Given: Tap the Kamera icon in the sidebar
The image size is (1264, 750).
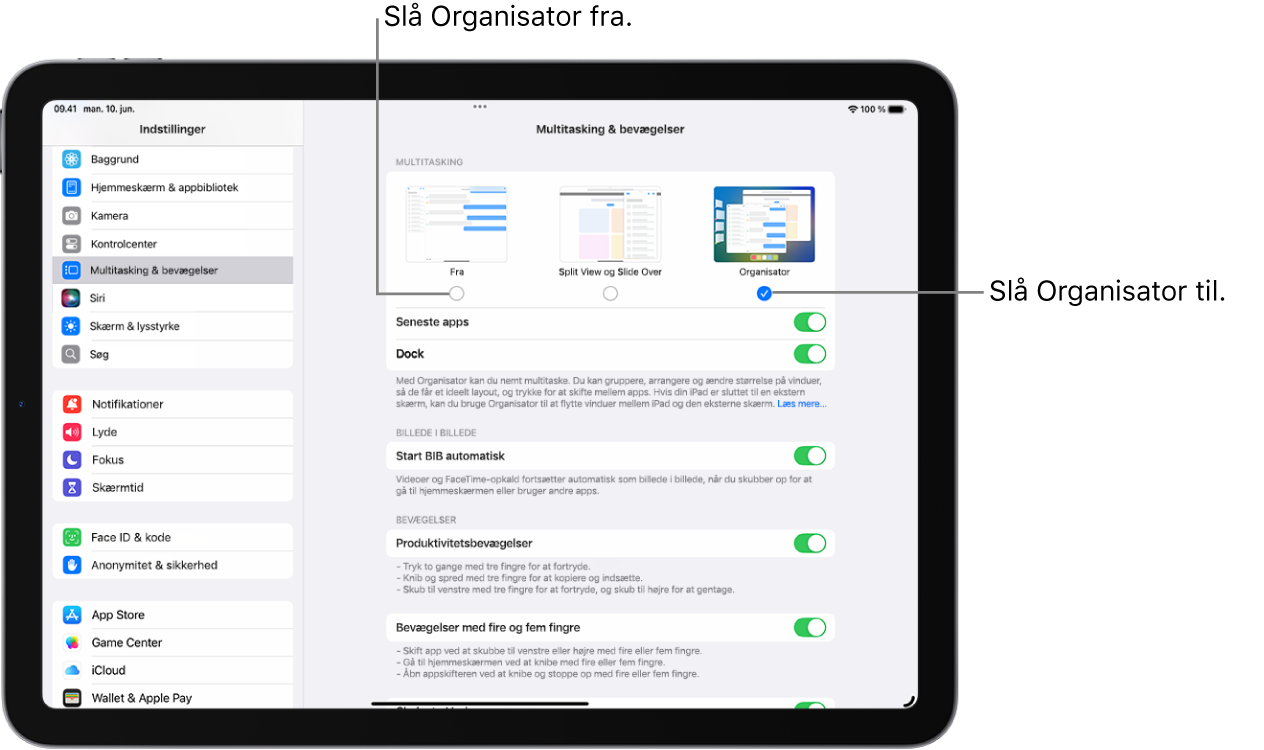Looking at the screenshot, I should (71, 215).
